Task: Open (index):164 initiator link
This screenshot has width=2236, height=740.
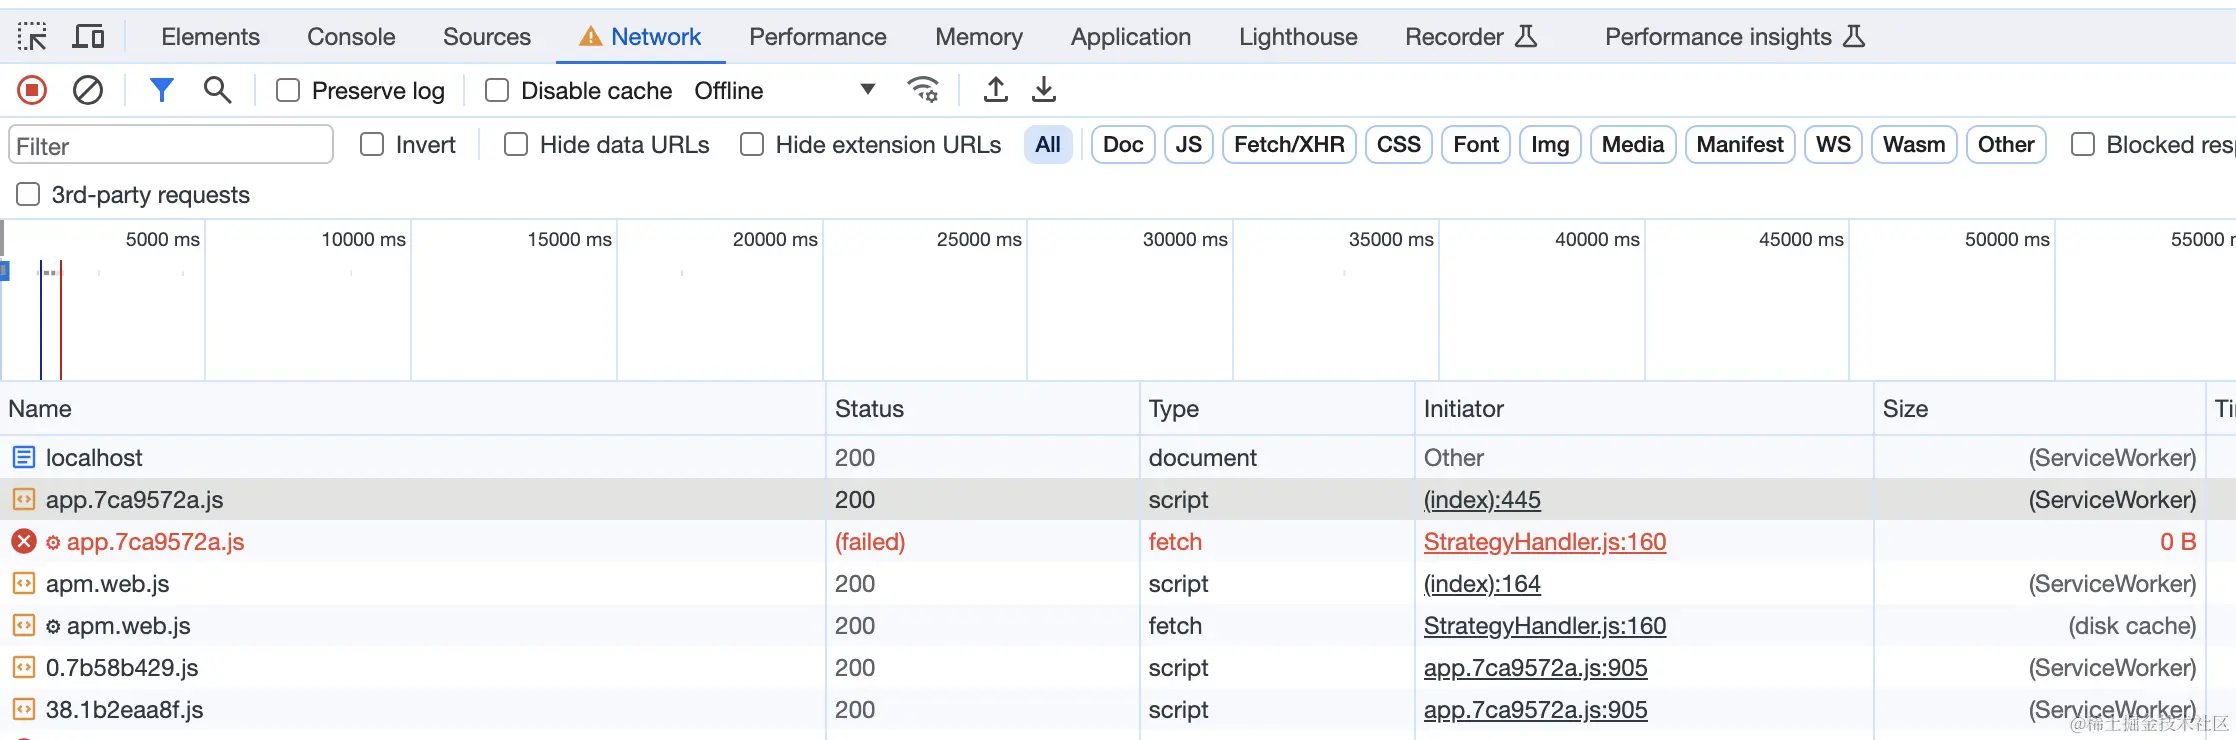Action: [1482, 584]
